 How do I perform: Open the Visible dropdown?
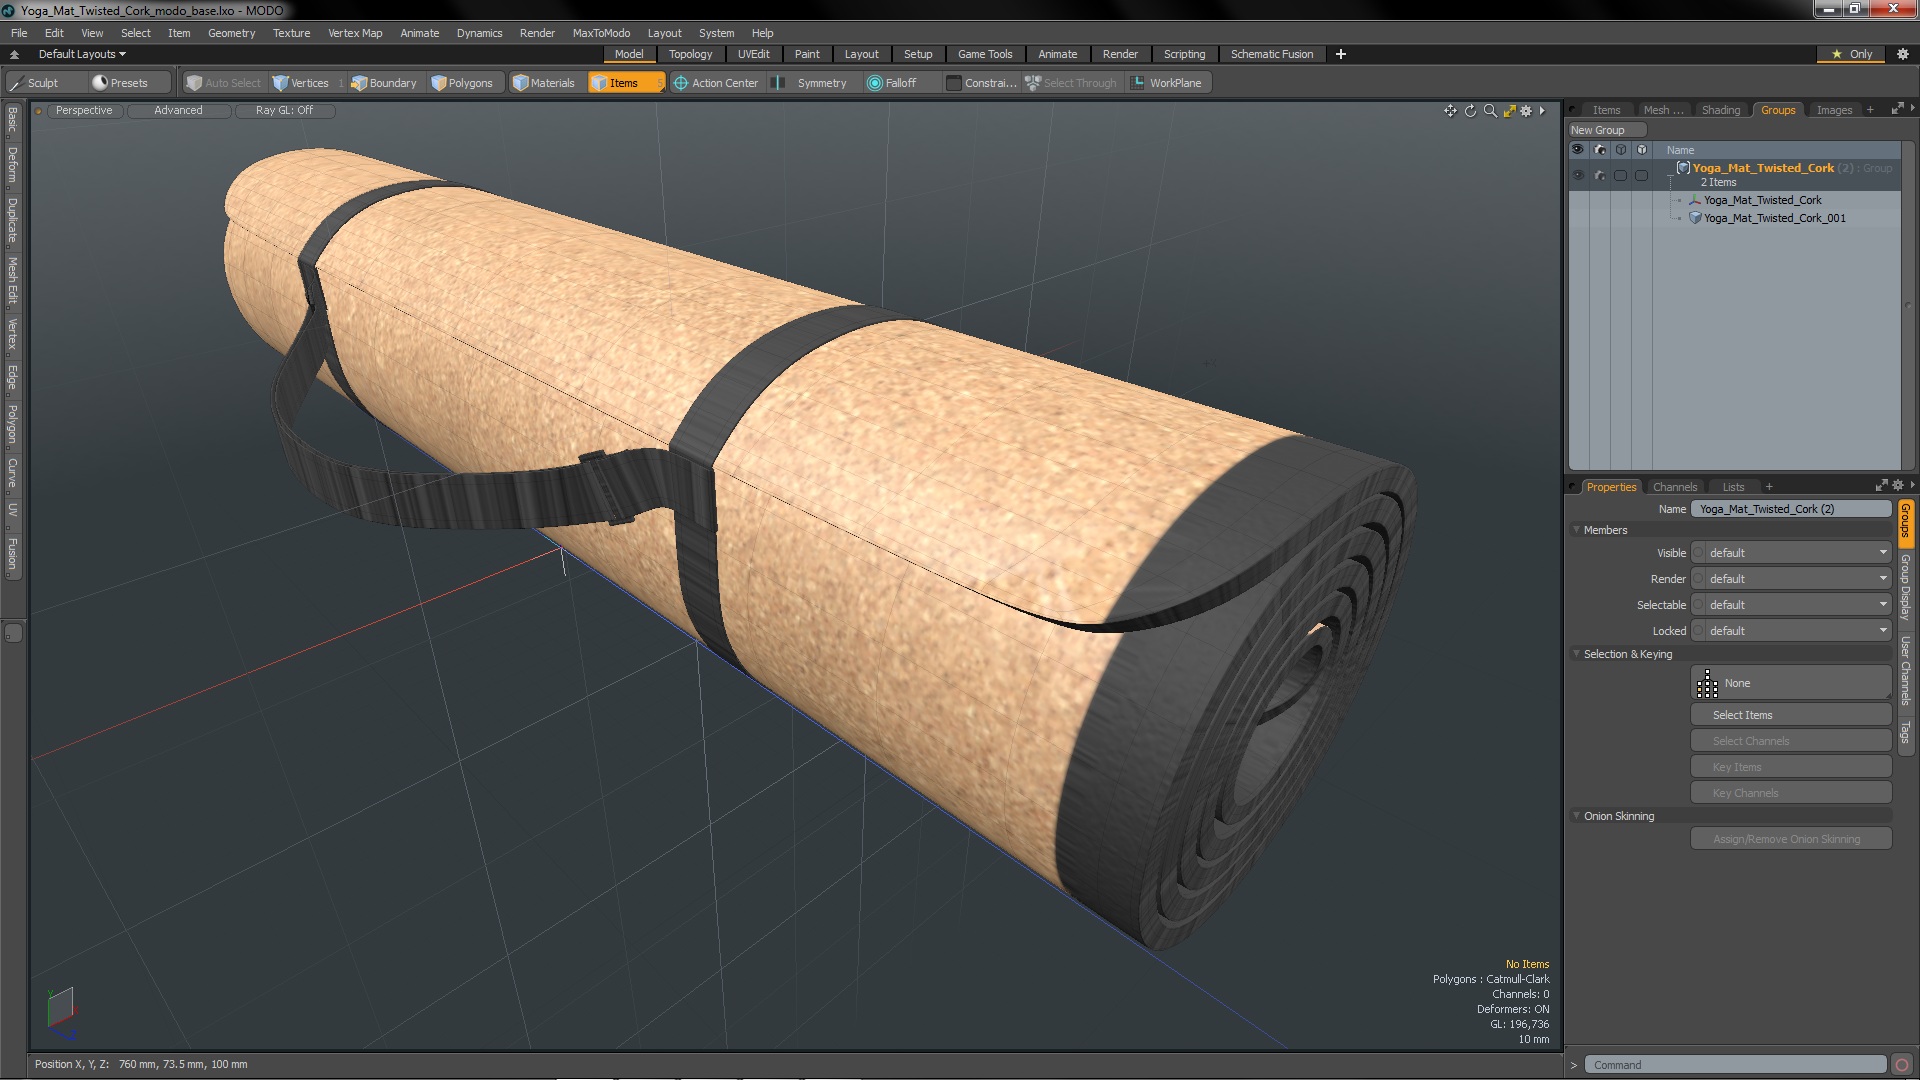click(1797, 553)
